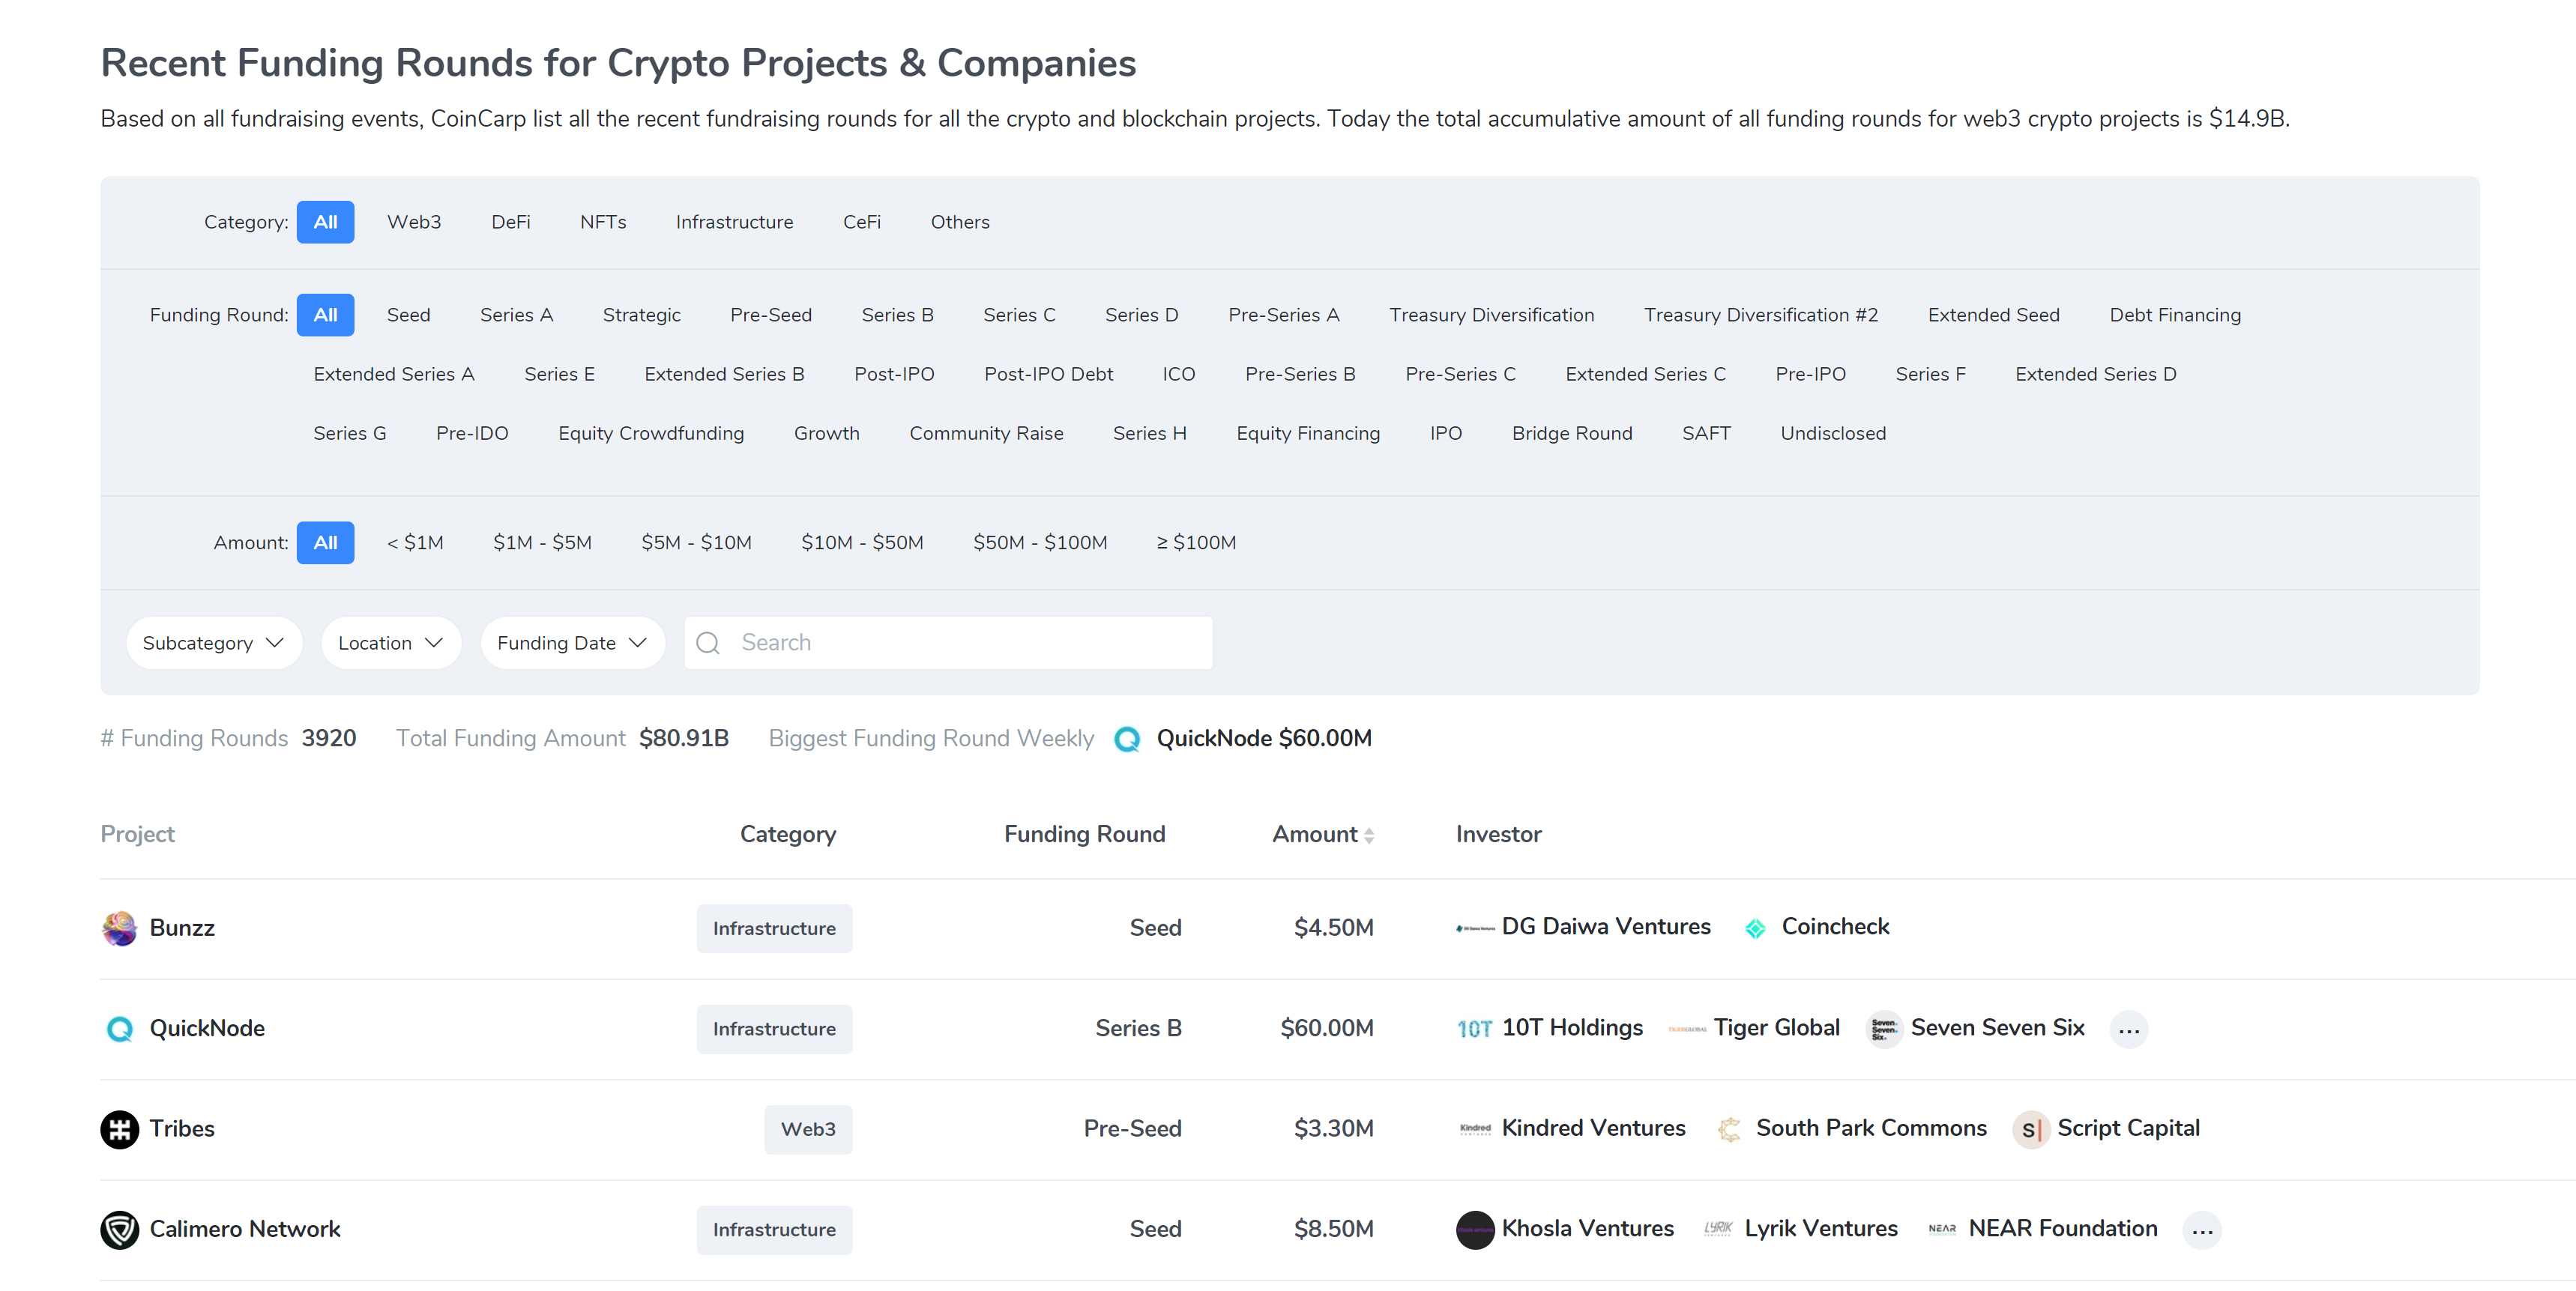Select the Pre-Seed funding round tab
This screenshot has width=2576, height=1291.
click(770, 315)
